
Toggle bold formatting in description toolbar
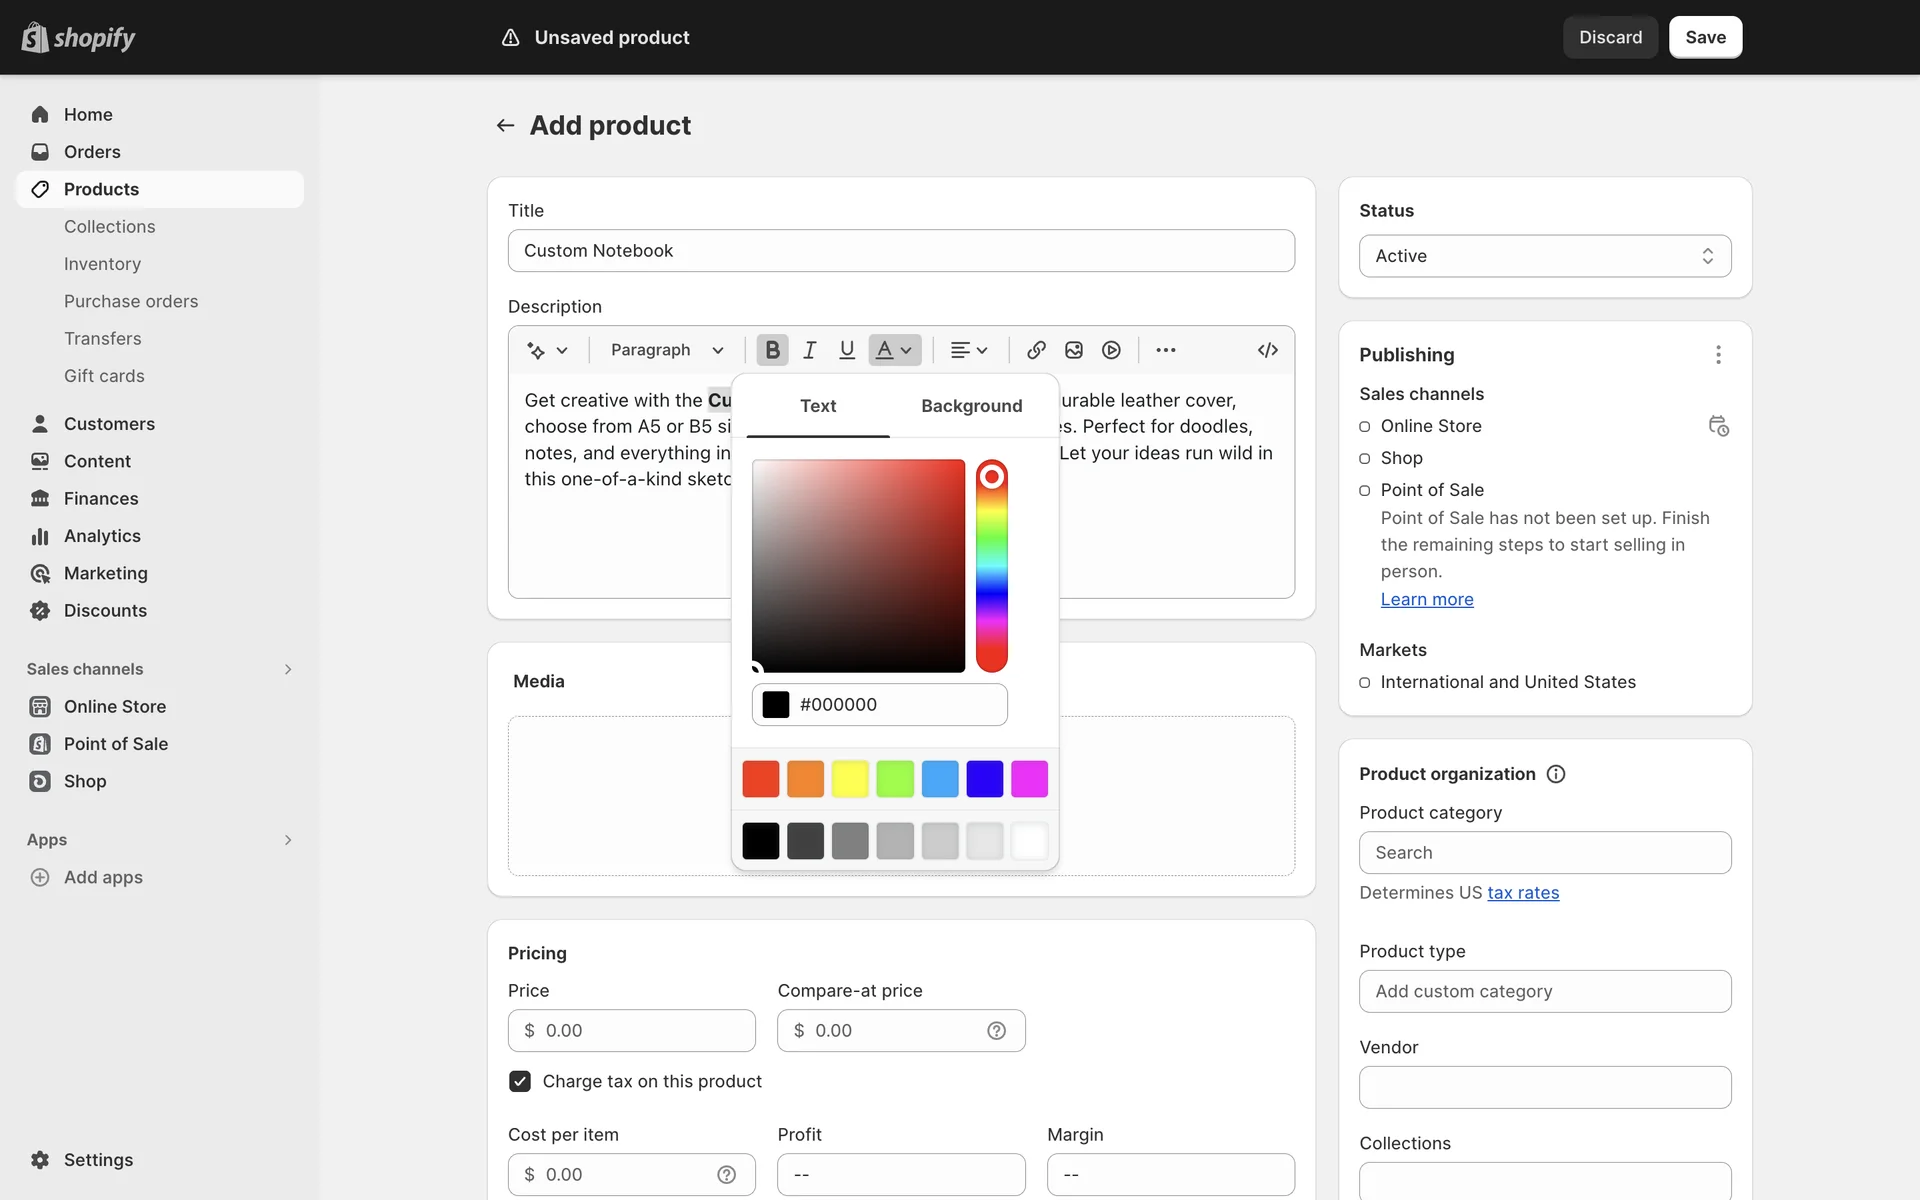pyautogui.click(x=772, y=350)
